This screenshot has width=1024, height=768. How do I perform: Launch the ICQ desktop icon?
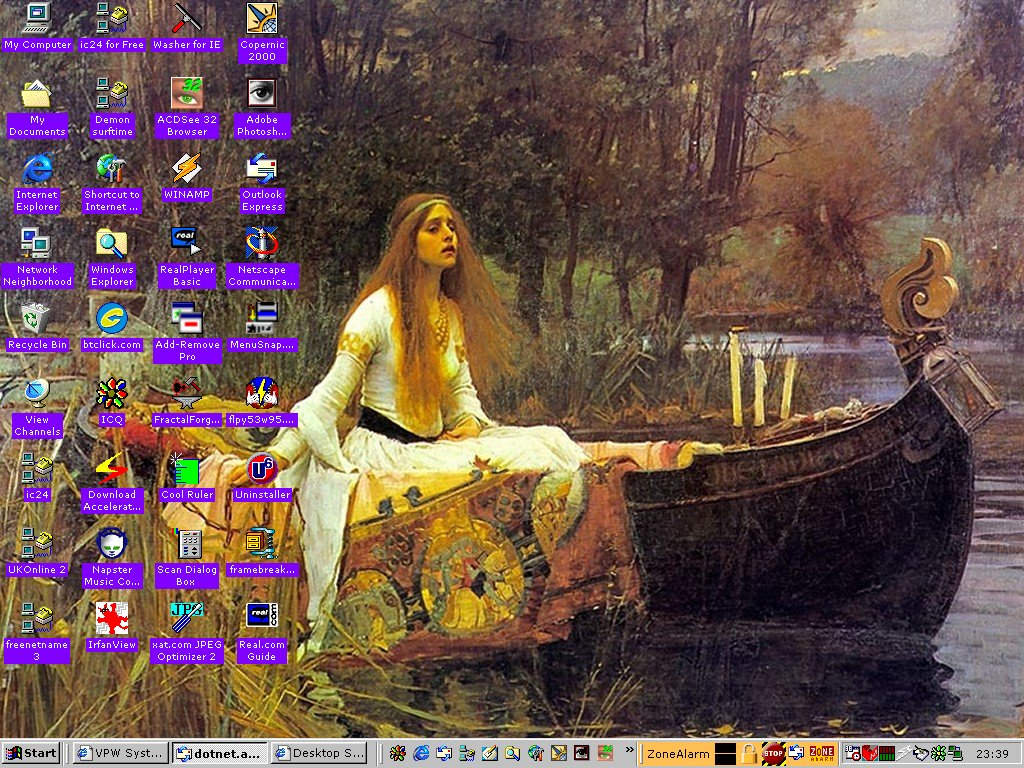[112, 393]
